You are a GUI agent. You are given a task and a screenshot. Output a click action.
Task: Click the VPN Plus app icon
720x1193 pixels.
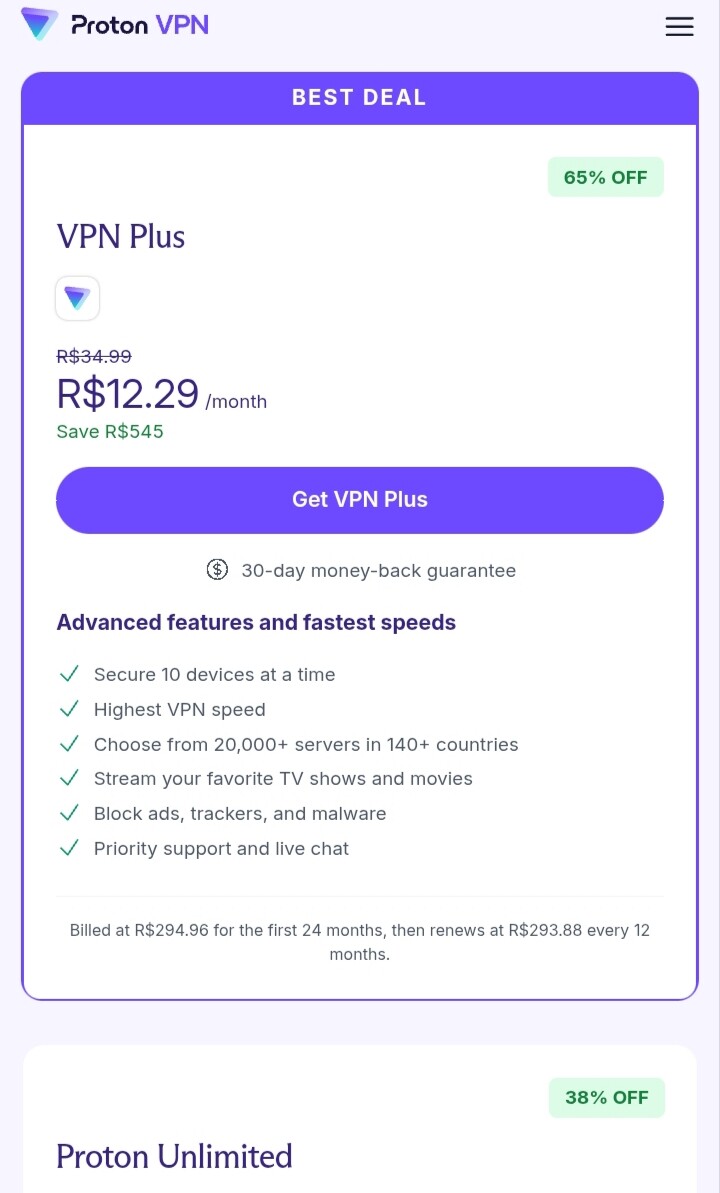click(78, 298)
